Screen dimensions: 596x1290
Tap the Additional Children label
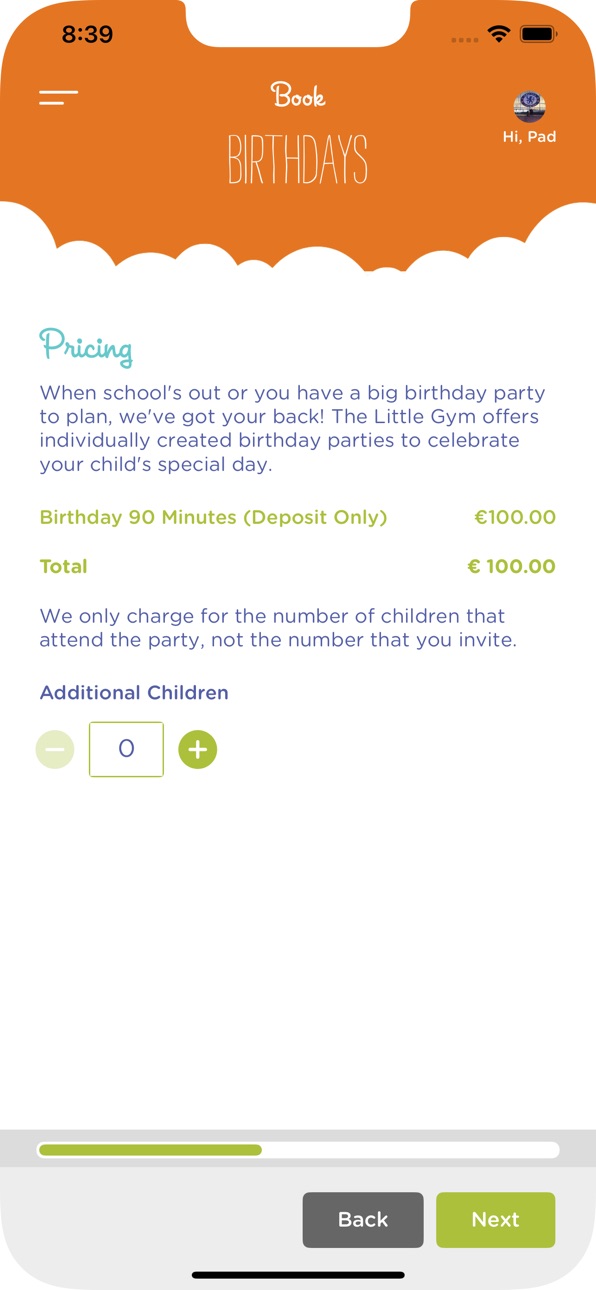134,692
